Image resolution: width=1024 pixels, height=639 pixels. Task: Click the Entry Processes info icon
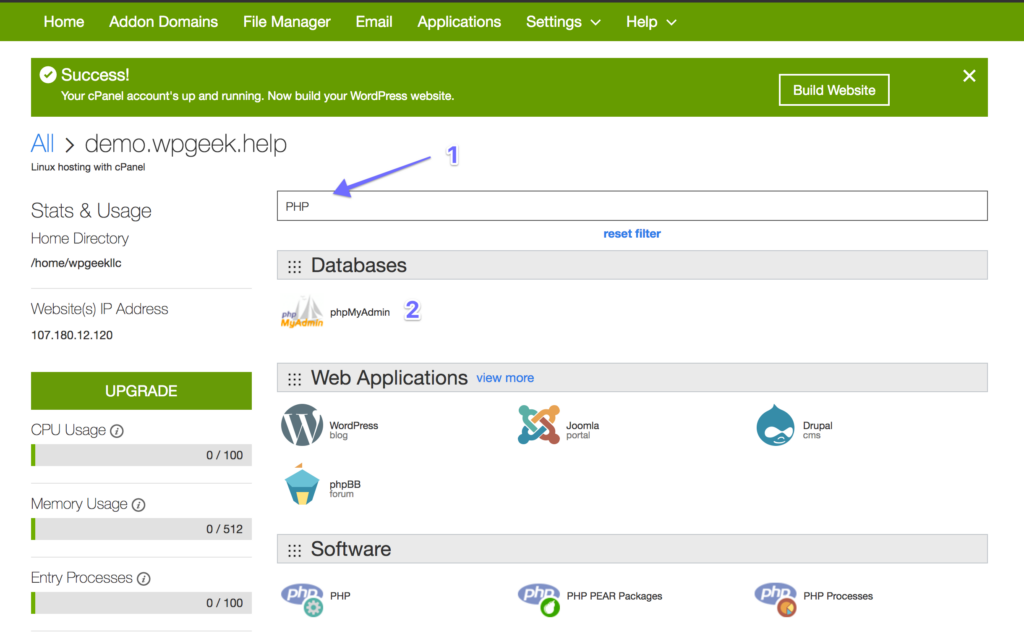point(144,578)
